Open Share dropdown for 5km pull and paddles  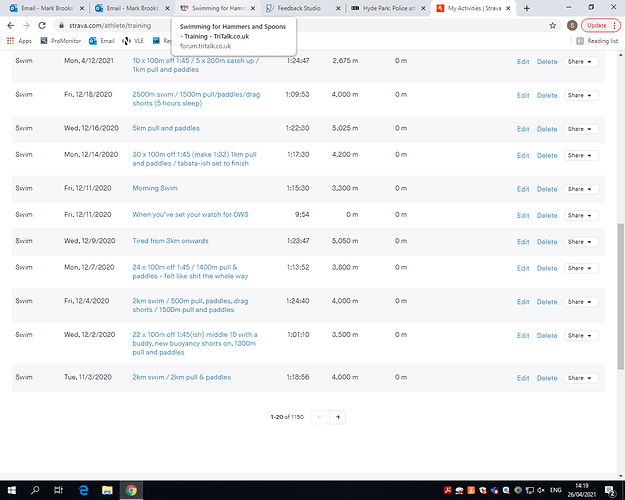(581, 129)
